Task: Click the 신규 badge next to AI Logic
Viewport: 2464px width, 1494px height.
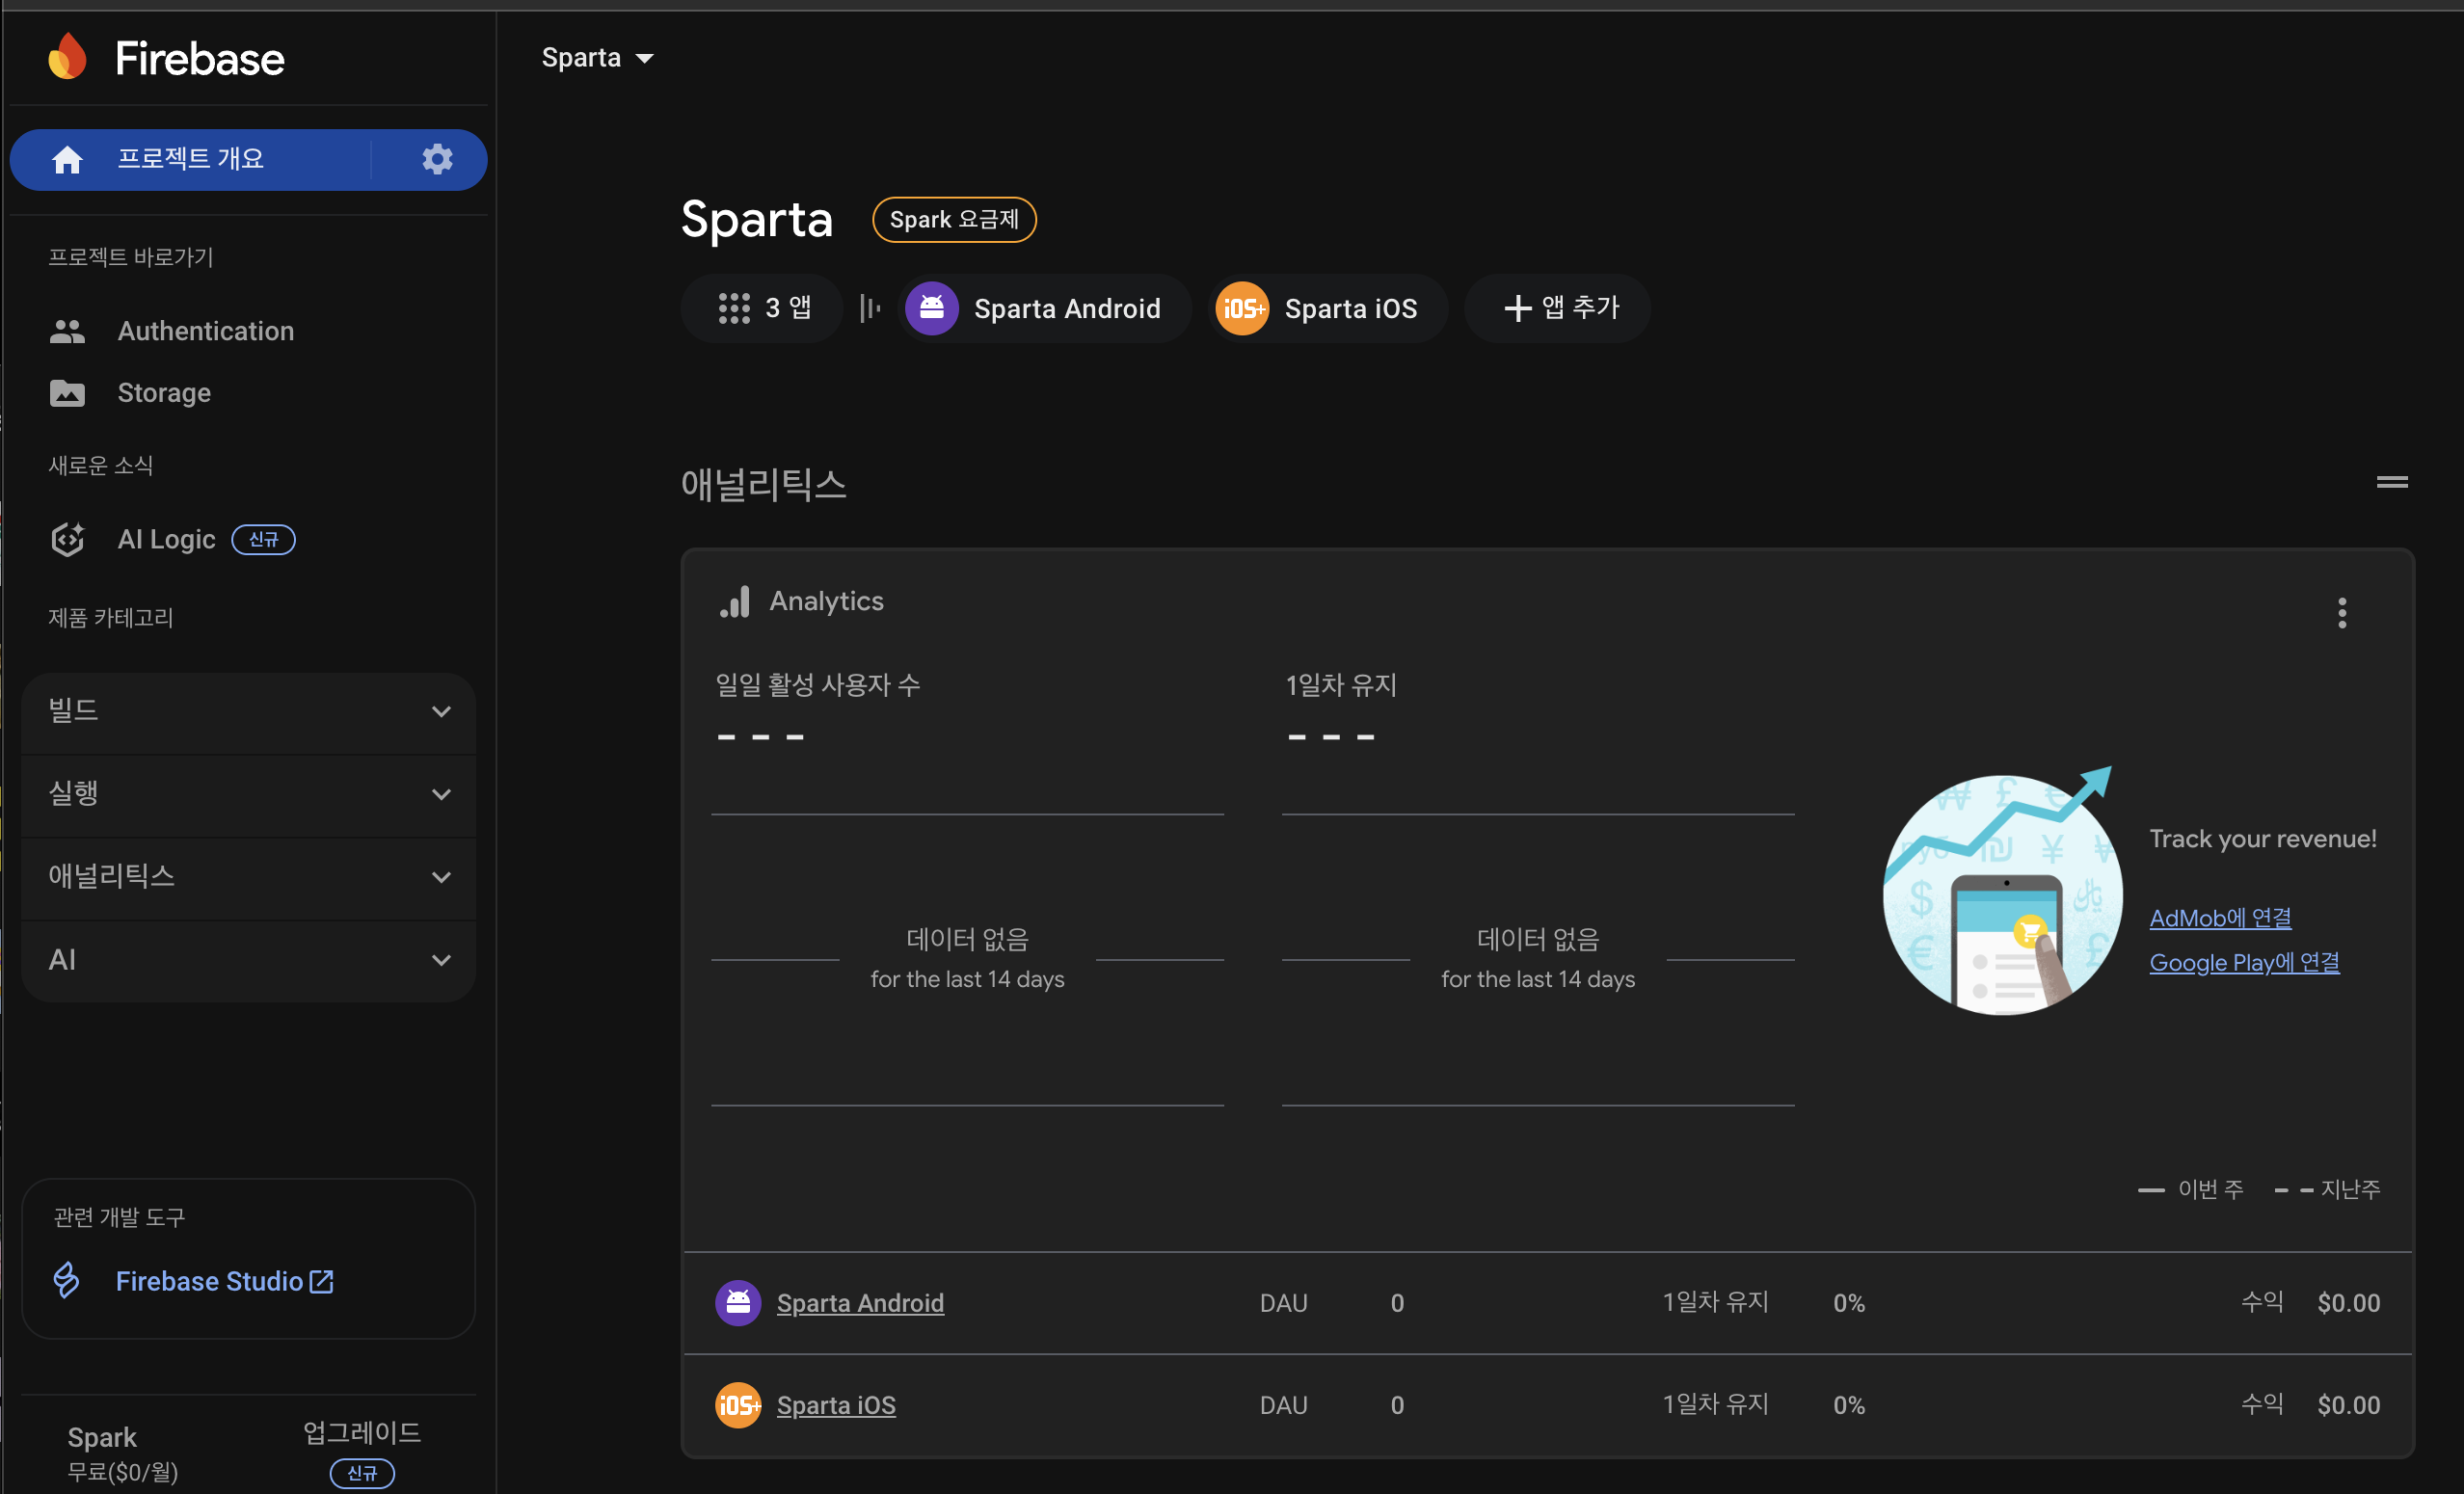Action: point(263,539)
